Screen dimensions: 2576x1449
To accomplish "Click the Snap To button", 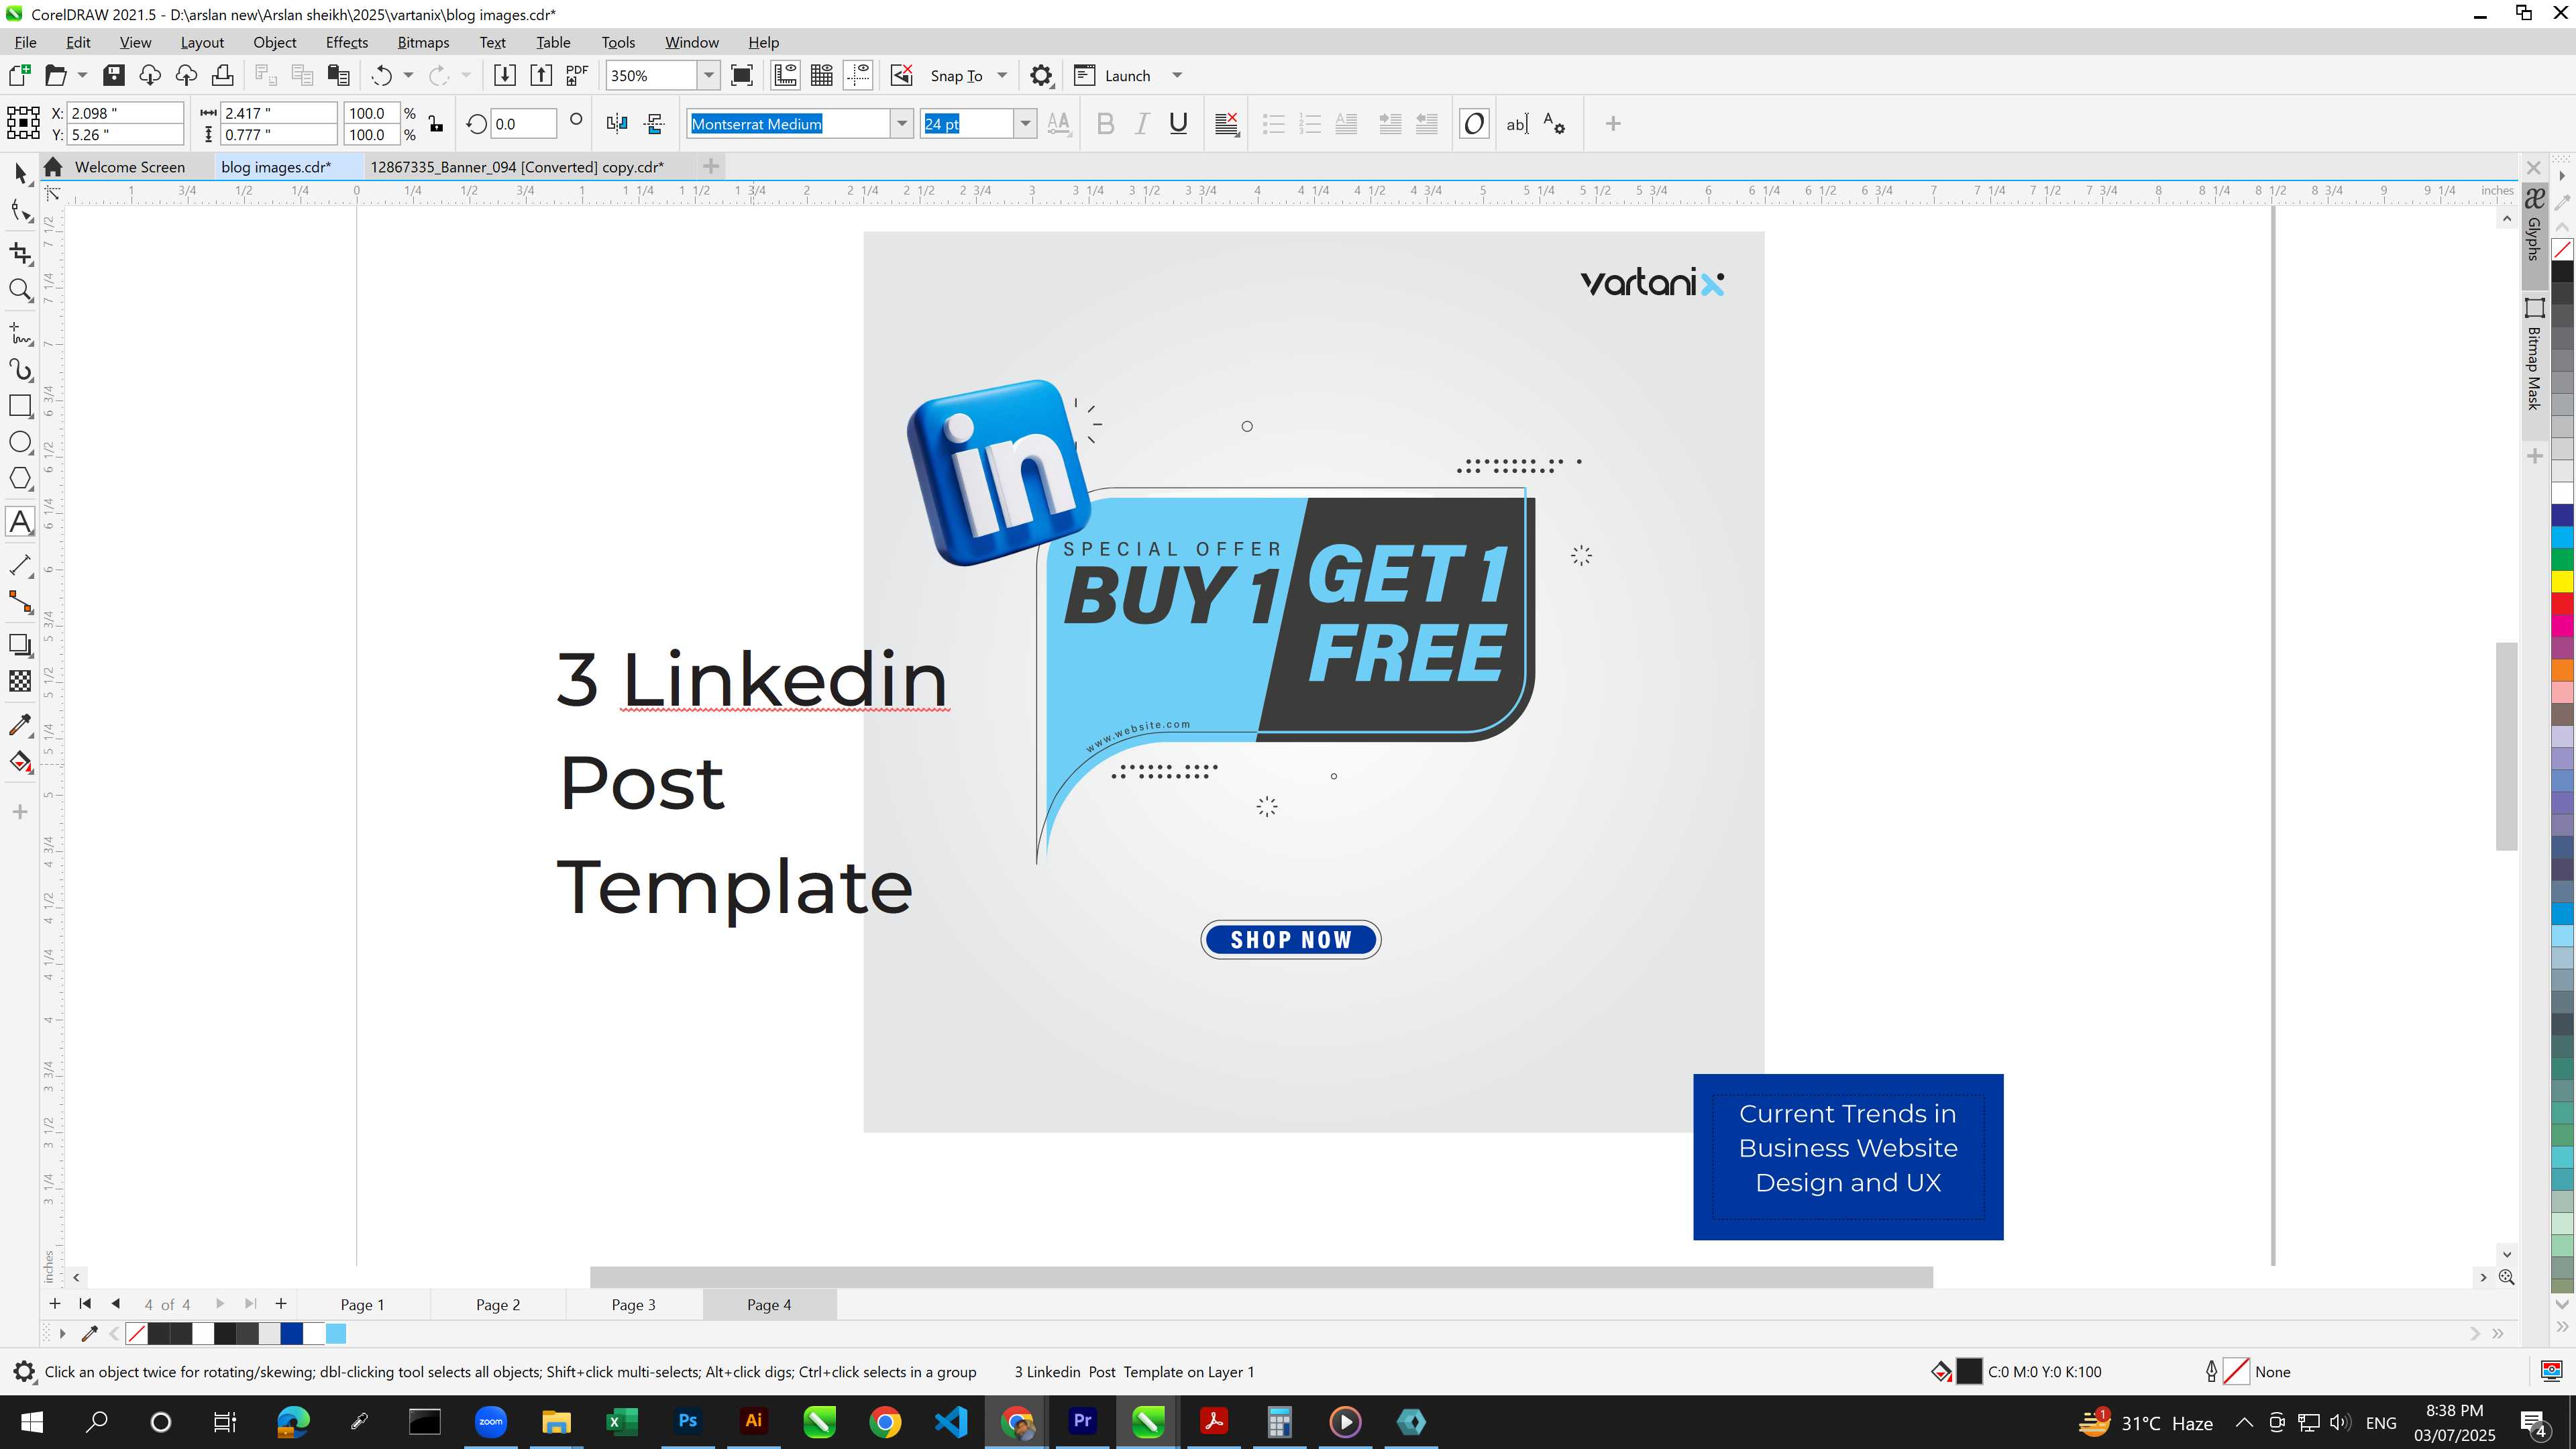I will coord(956,75).
